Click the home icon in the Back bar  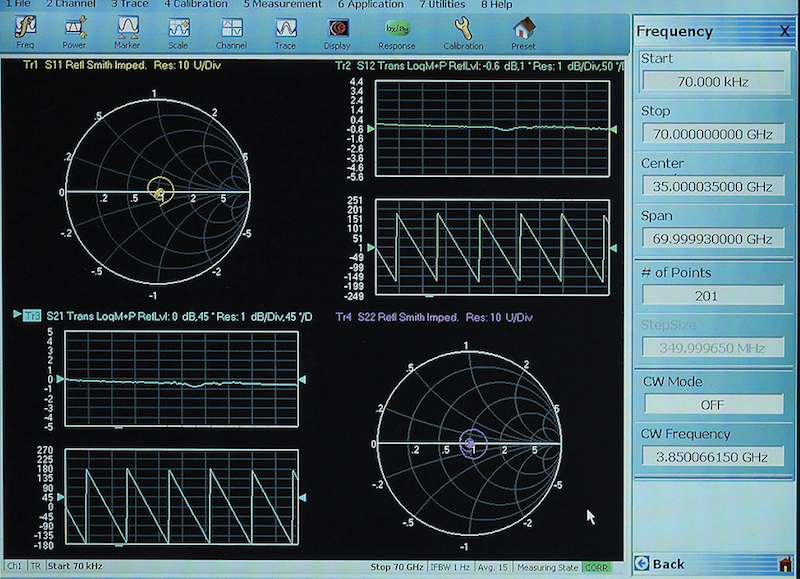(786, 564)
